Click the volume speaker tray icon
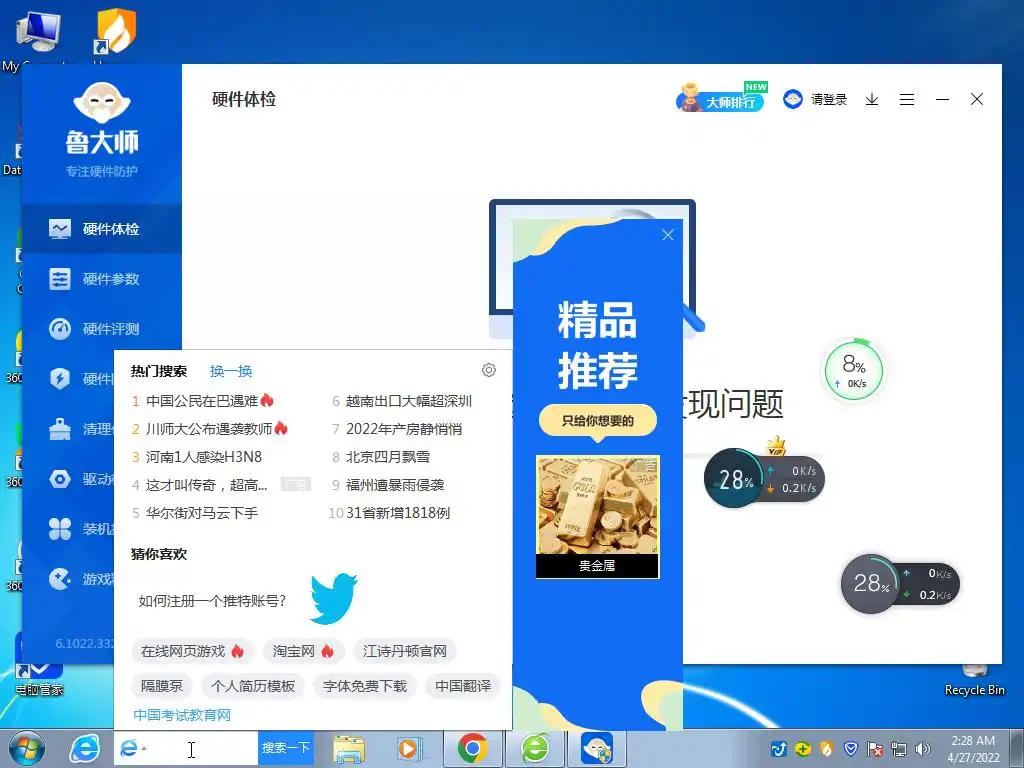This screenshot has width=1024, height=768. [x=923, y=749]
